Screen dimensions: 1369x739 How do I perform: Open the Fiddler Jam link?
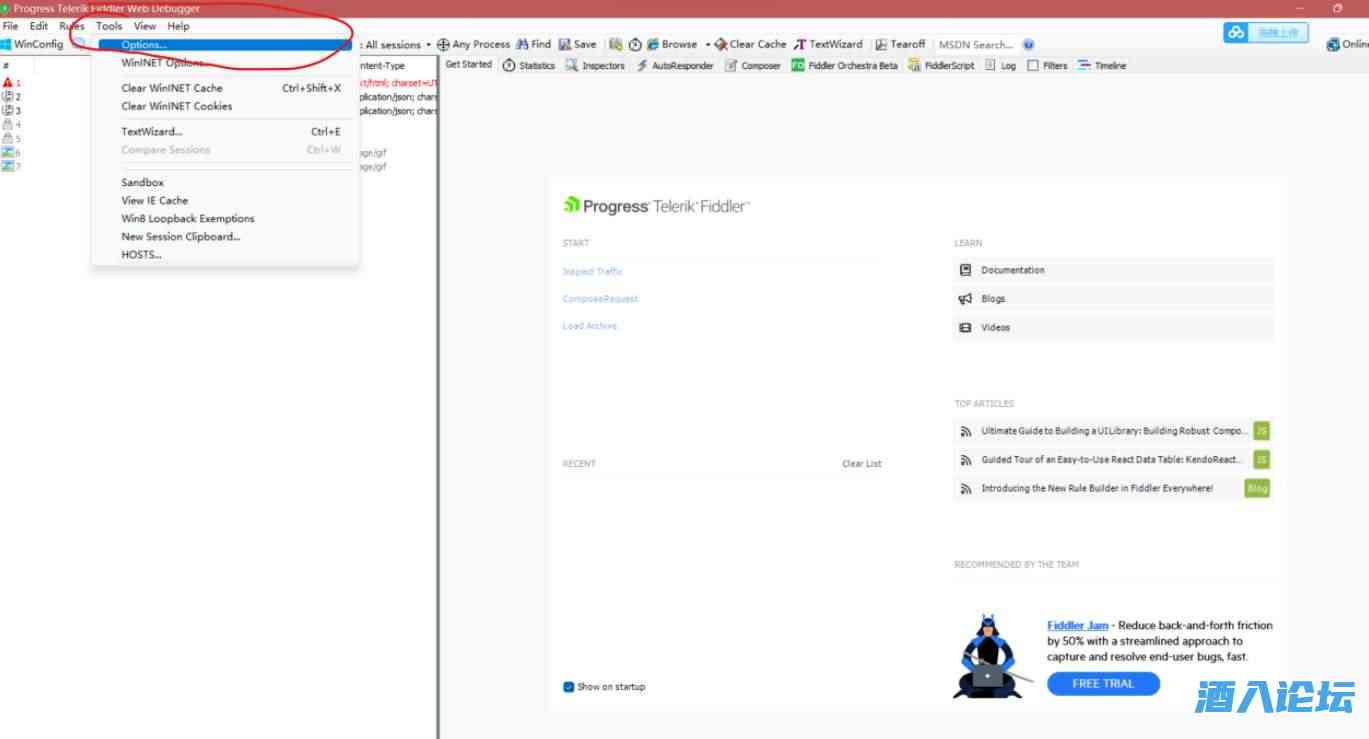(x=1078, y=625)
